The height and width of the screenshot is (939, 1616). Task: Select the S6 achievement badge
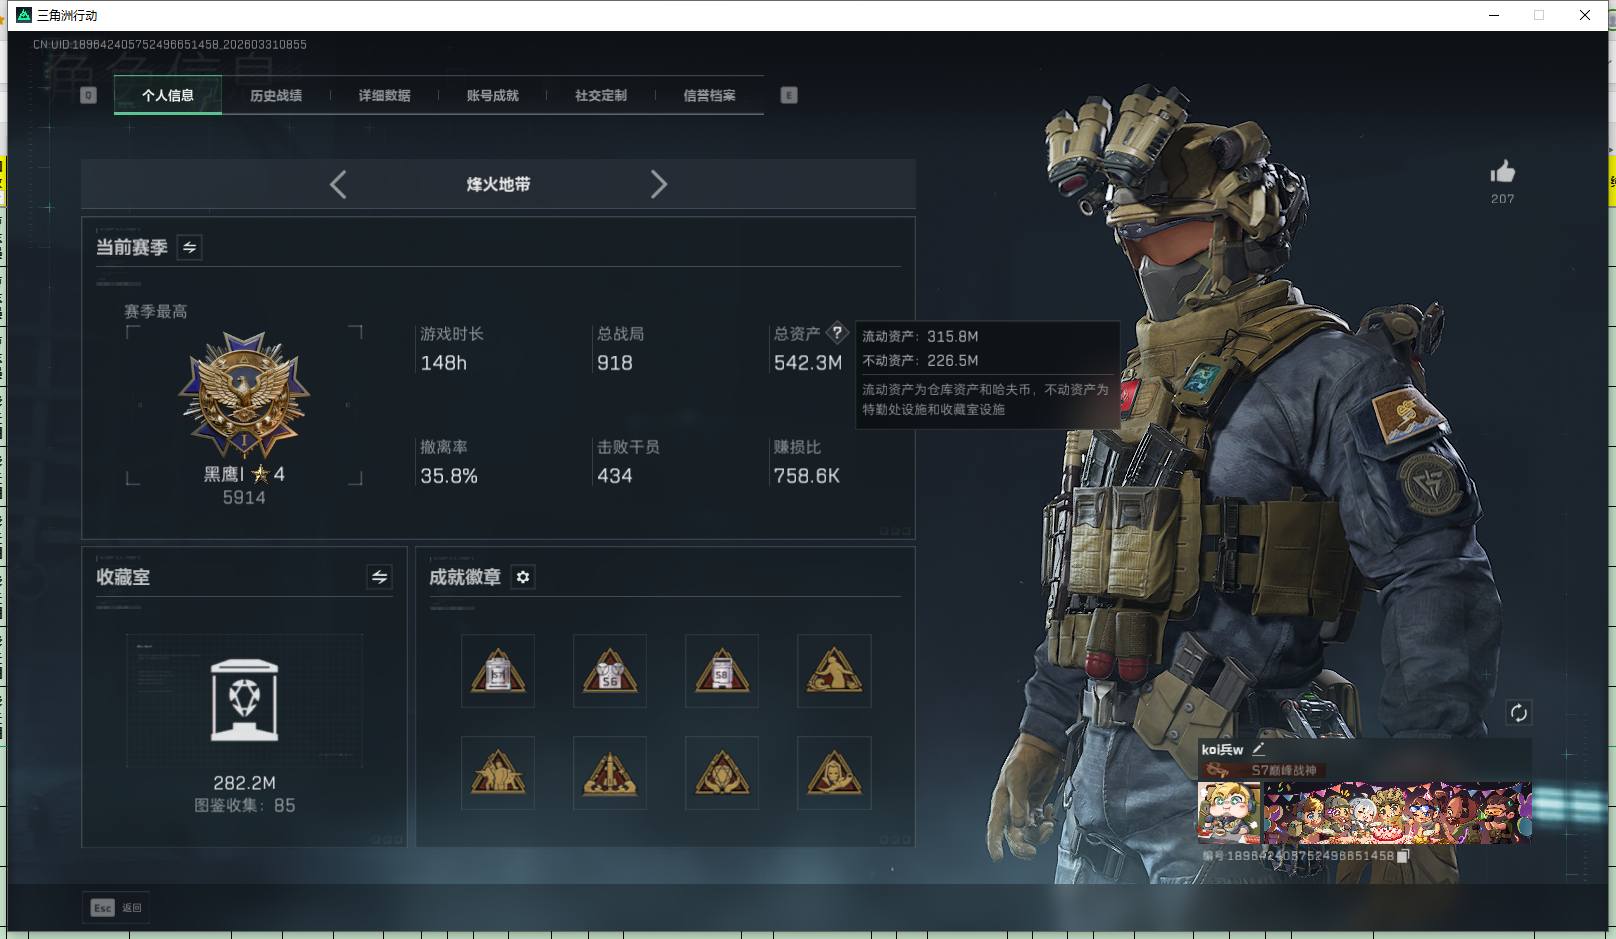pos(610,671)
